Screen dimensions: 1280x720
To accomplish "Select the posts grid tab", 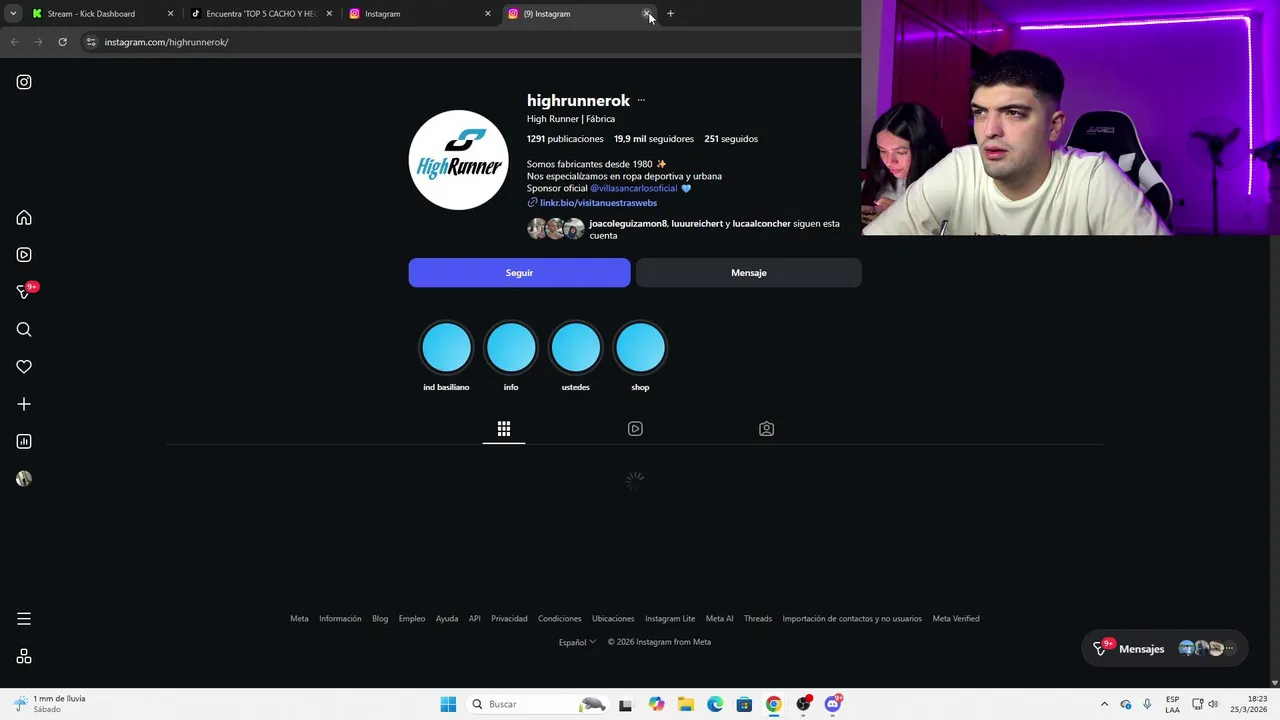I will point(504,429).
